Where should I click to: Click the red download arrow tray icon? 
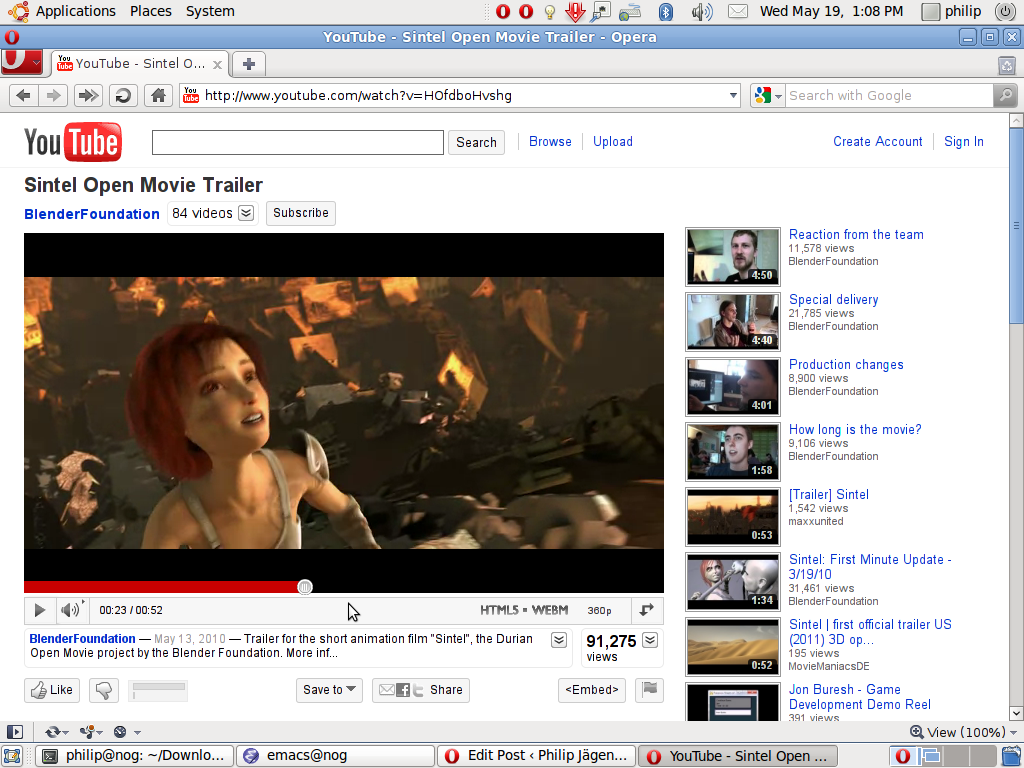[575, 11]
